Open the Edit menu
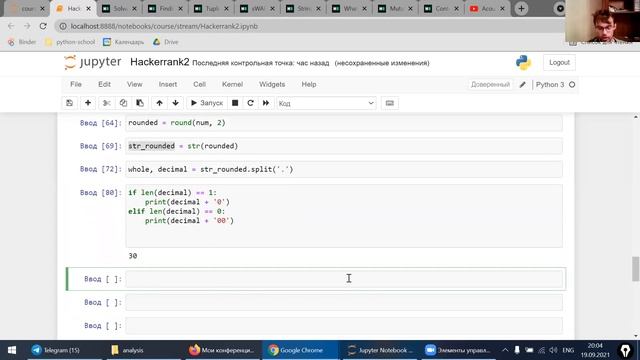 (104, 84)
